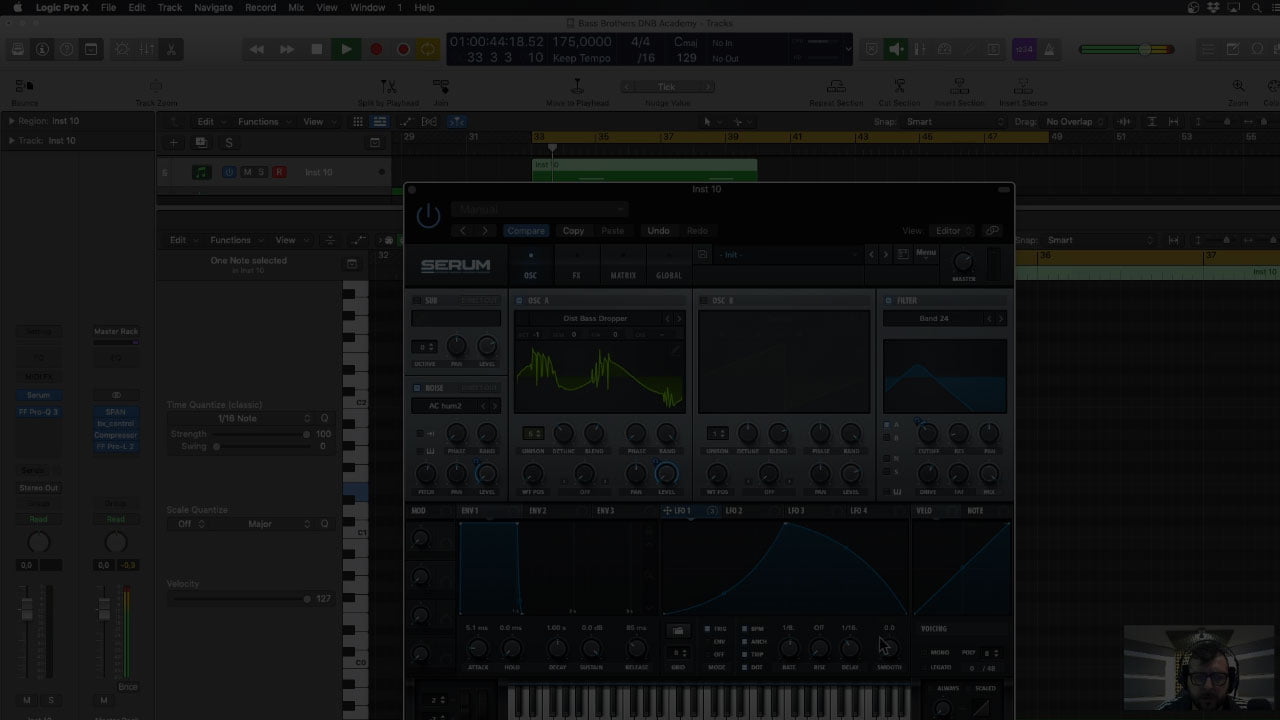Click the Cut Section icon
Image resolution: width=1280 pixels, height=720 pixels.
(x=899, y=87)
